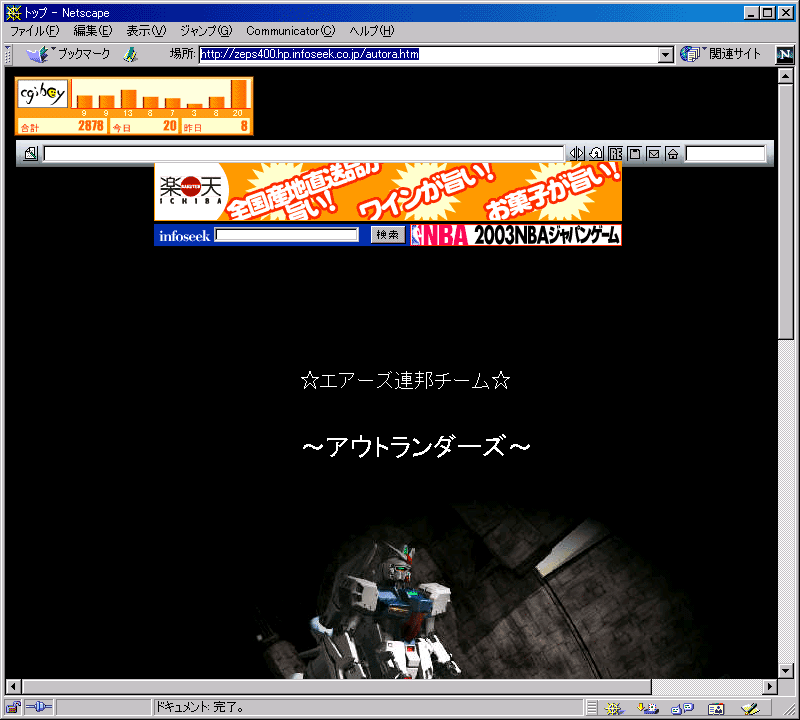Viewport: 800px width, 720px height.
Task: Click the Netscape N logo icon
Action: [x=785, y=54]
